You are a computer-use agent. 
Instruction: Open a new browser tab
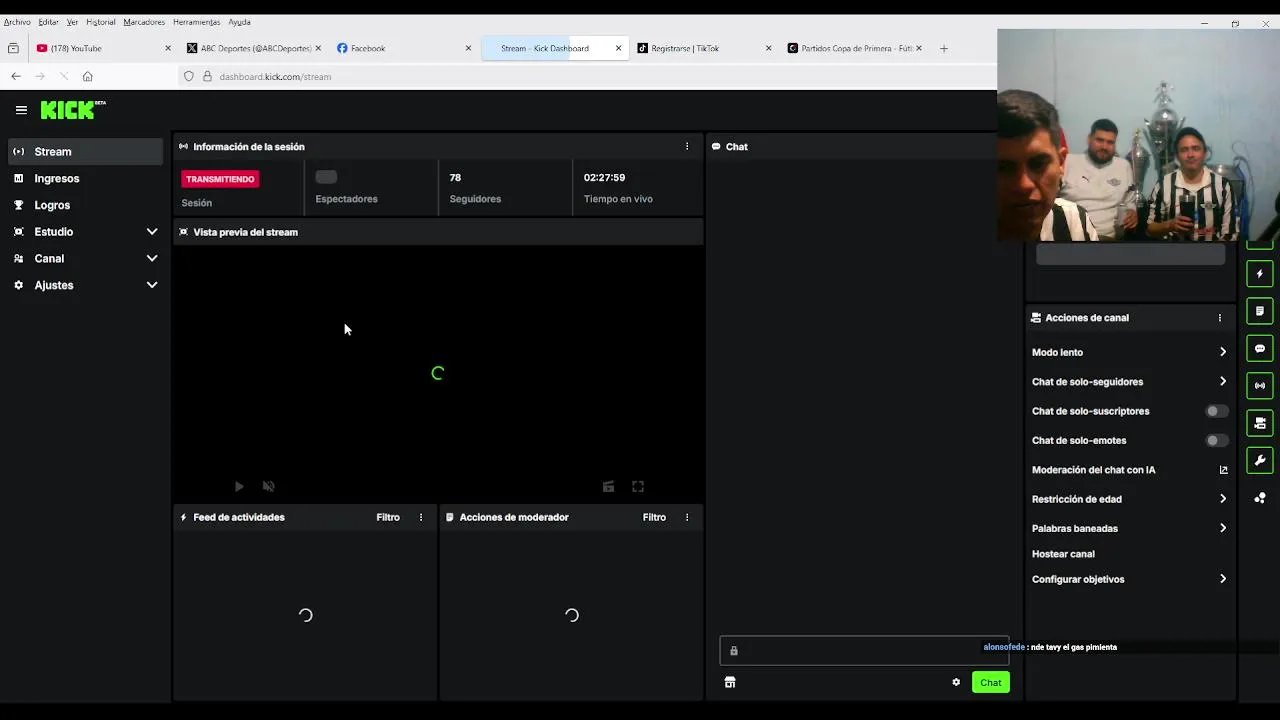[943, 48]
